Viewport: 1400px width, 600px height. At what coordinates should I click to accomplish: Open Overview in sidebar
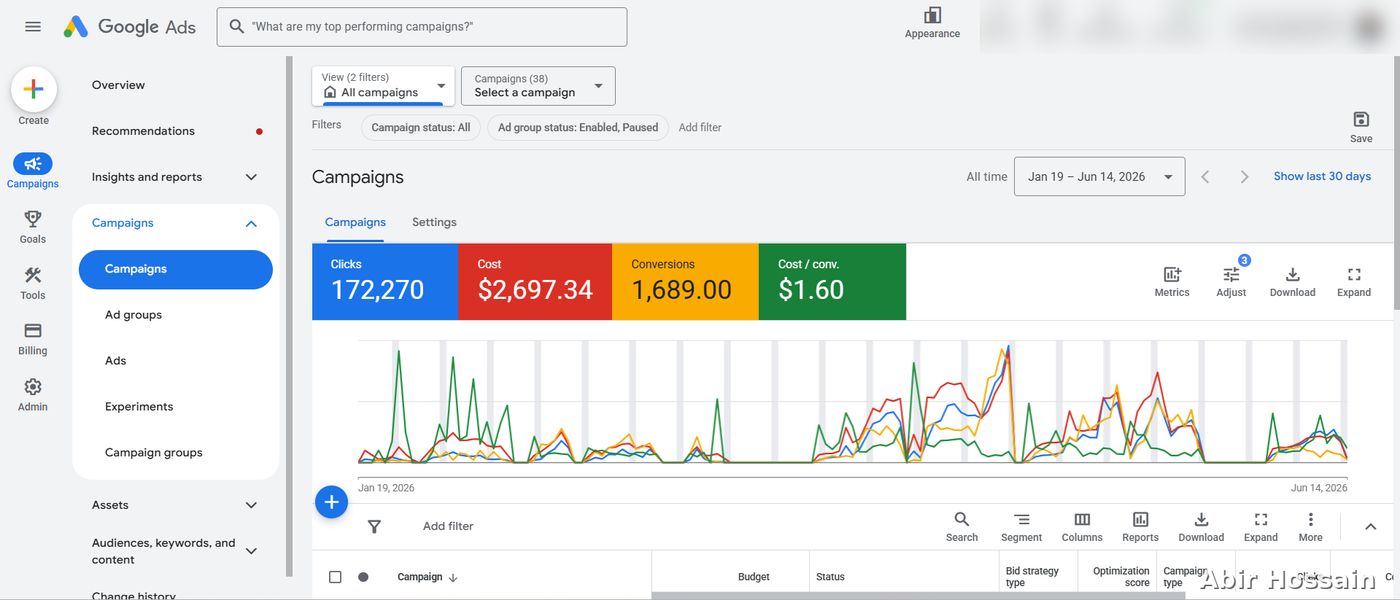[118, 85]
